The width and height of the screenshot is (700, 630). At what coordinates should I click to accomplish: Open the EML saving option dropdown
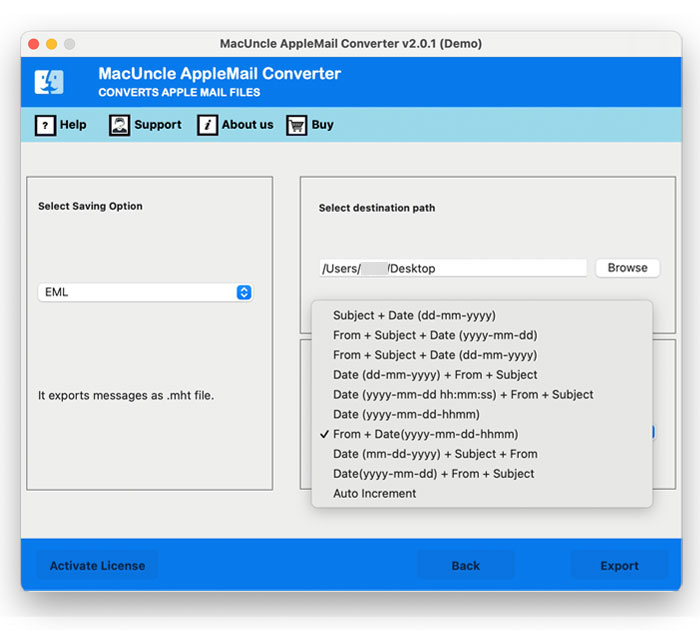tap(146, 292)
